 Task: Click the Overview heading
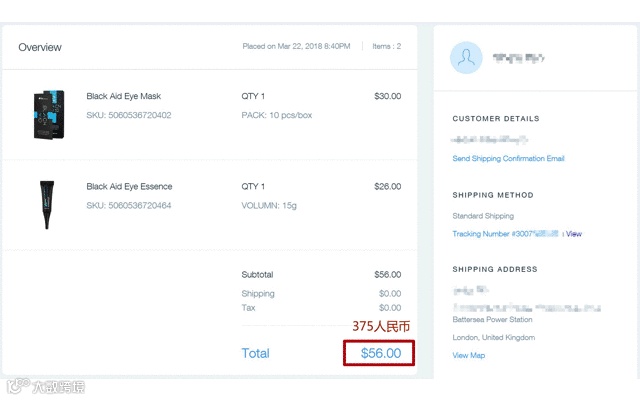coord(40,47)
